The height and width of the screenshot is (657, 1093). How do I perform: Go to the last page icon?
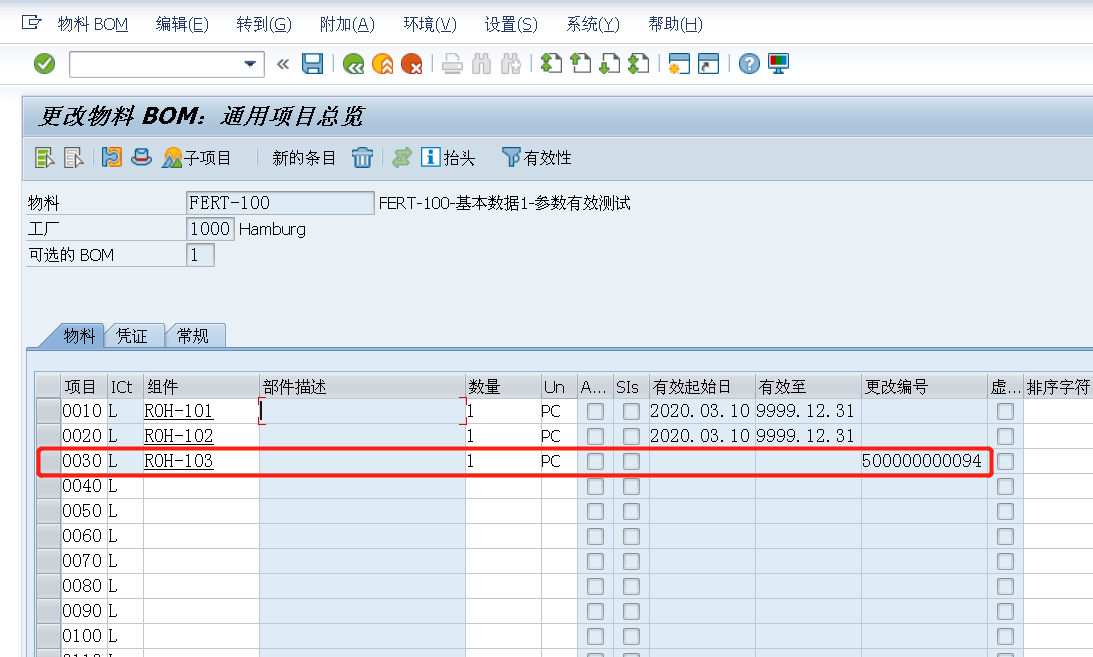(639, 64)
